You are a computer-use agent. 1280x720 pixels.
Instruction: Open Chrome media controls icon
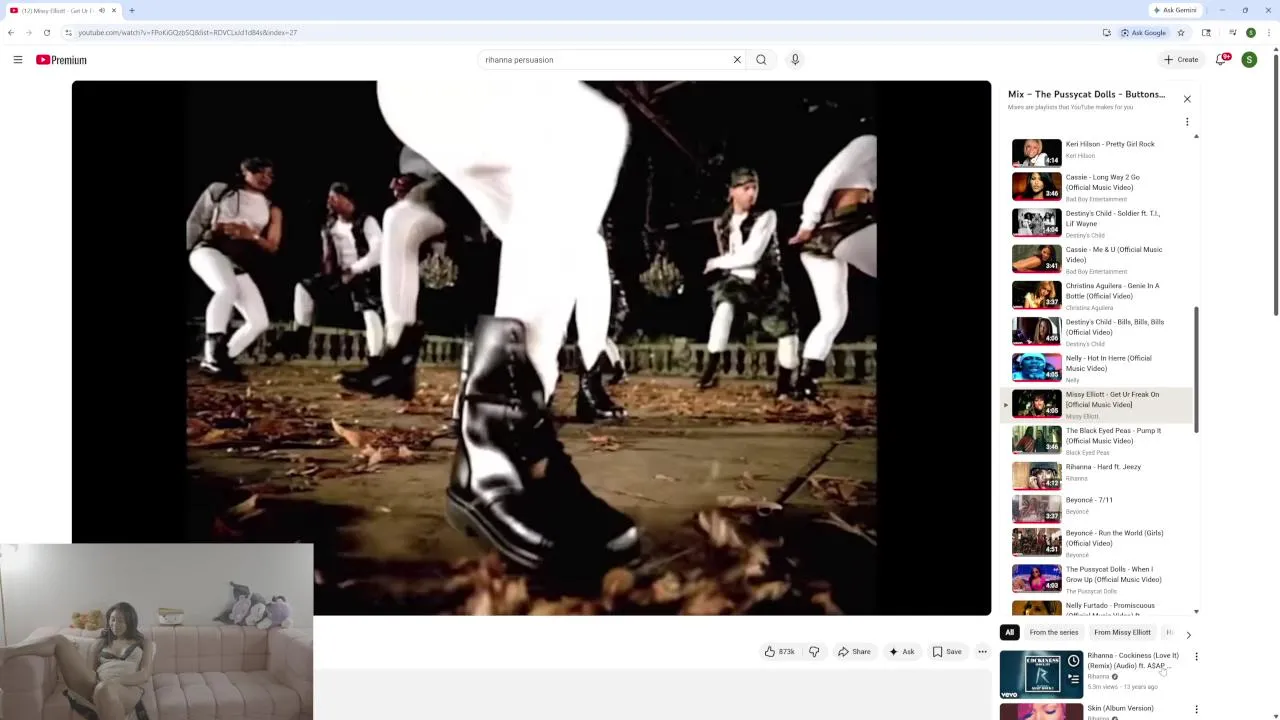point(1233,32)
